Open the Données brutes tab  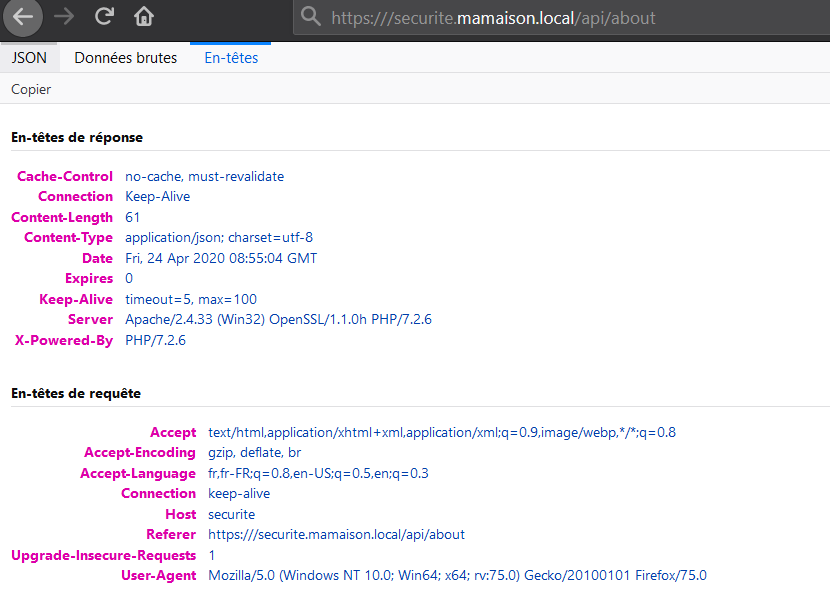(x=125, y=58)
